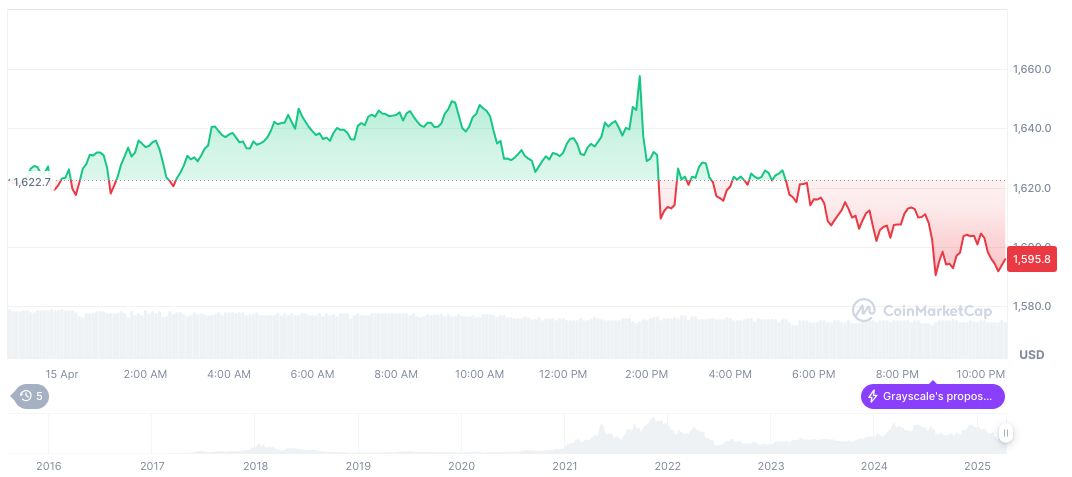Select year 2016 on the timeline navigator
Screen dimensions: 1072x477
(x=47, y=466)
